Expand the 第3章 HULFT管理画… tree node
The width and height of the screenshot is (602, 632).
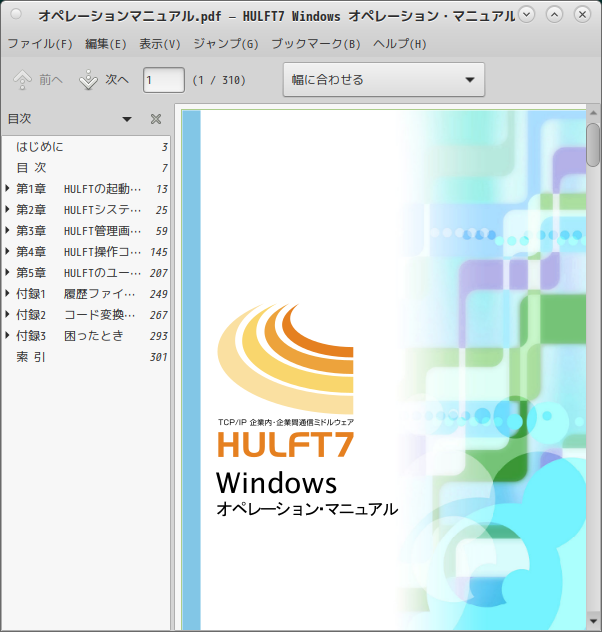click(7, 230)
